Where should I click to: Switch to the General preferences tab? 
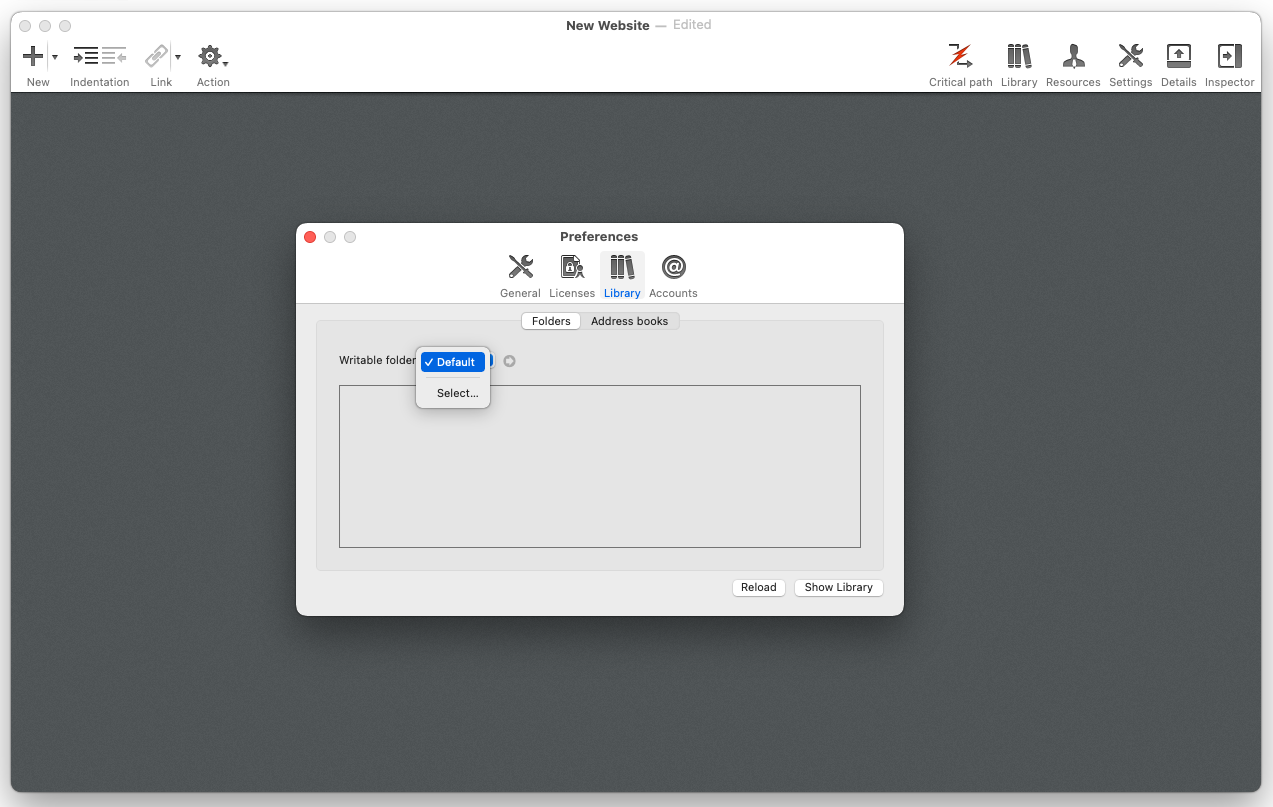(520, 276)
